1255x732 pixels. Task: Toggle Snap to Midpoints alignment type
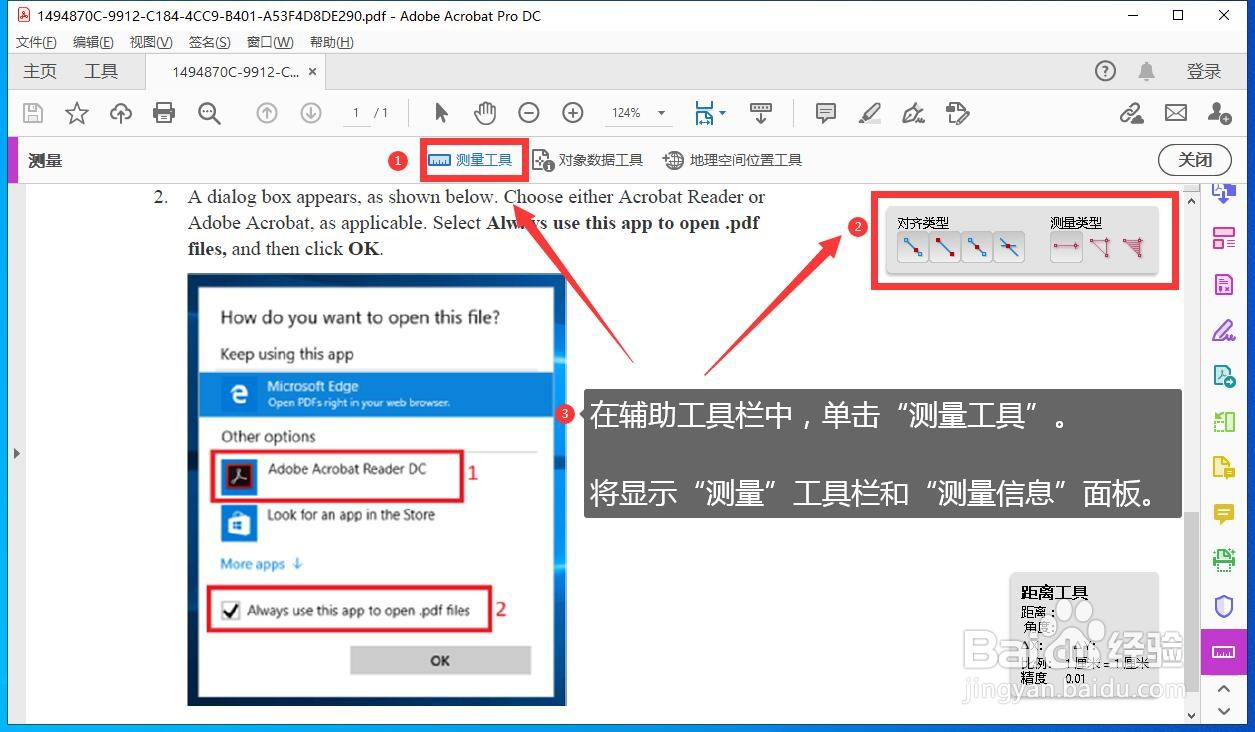[977, 247]
